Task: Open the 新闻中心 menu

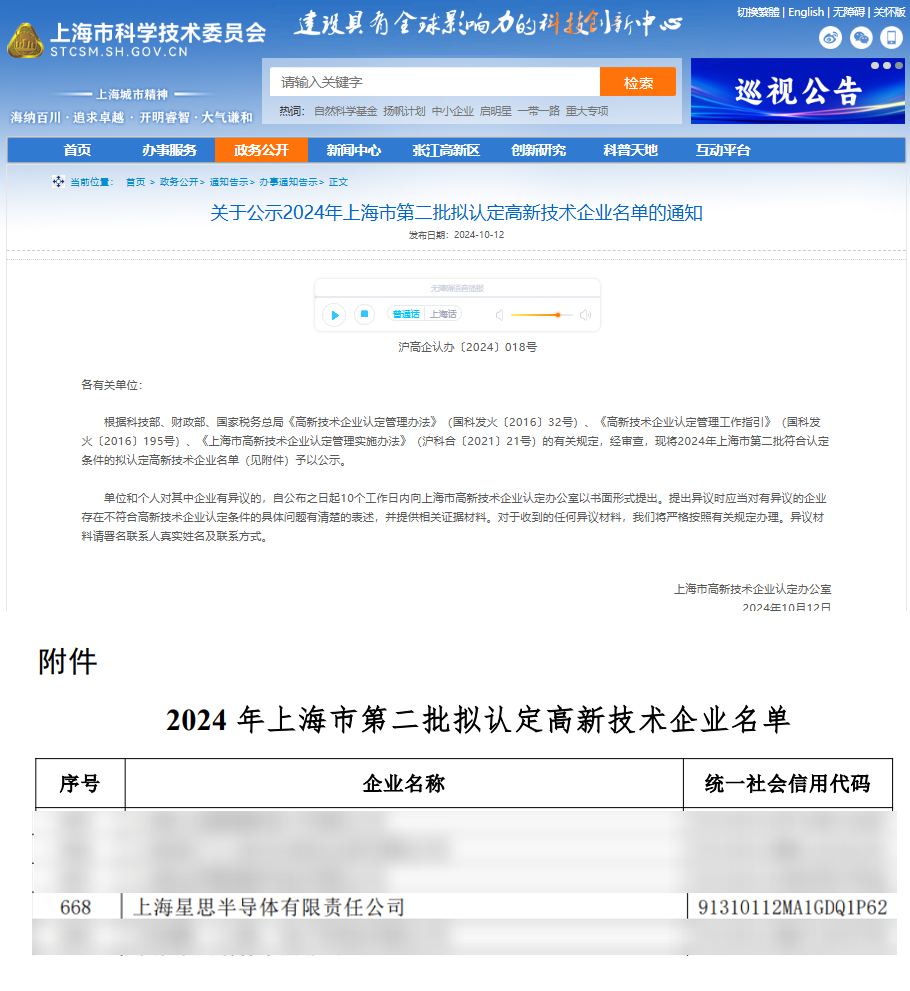Action: click(353, 150)
